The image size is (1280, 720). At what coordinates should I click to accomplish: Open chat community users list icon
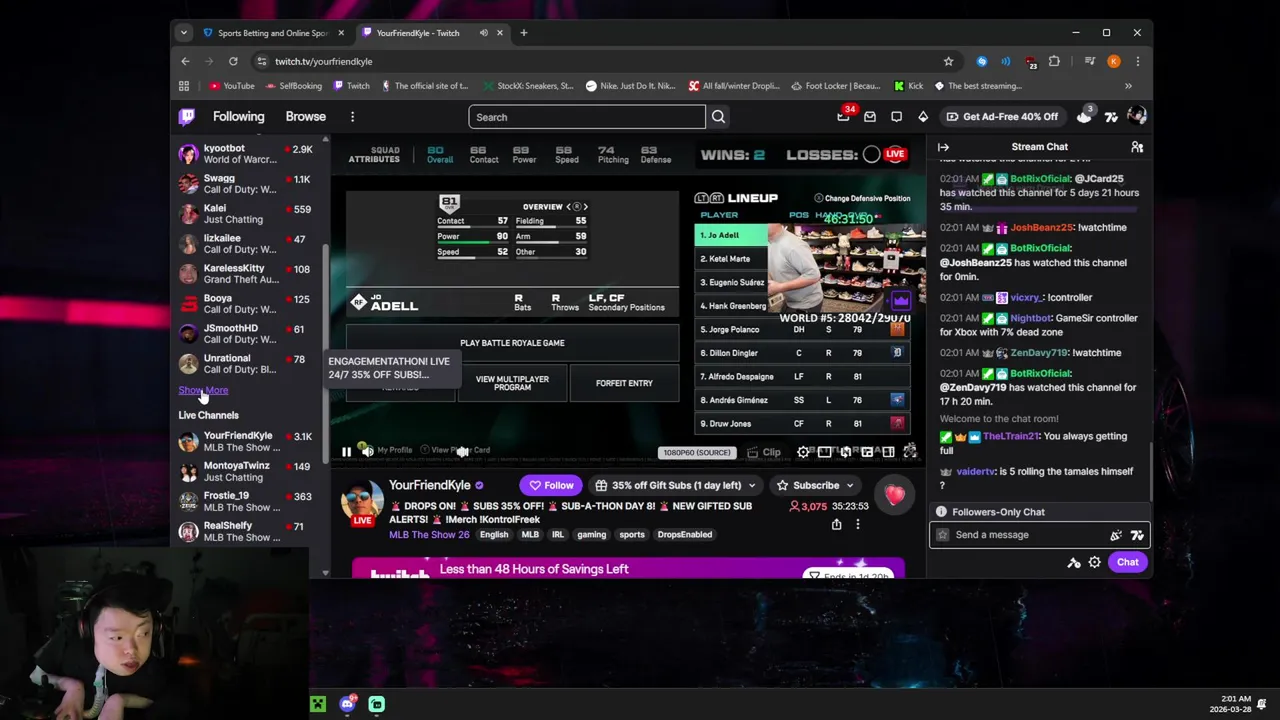pos(1137,147)
